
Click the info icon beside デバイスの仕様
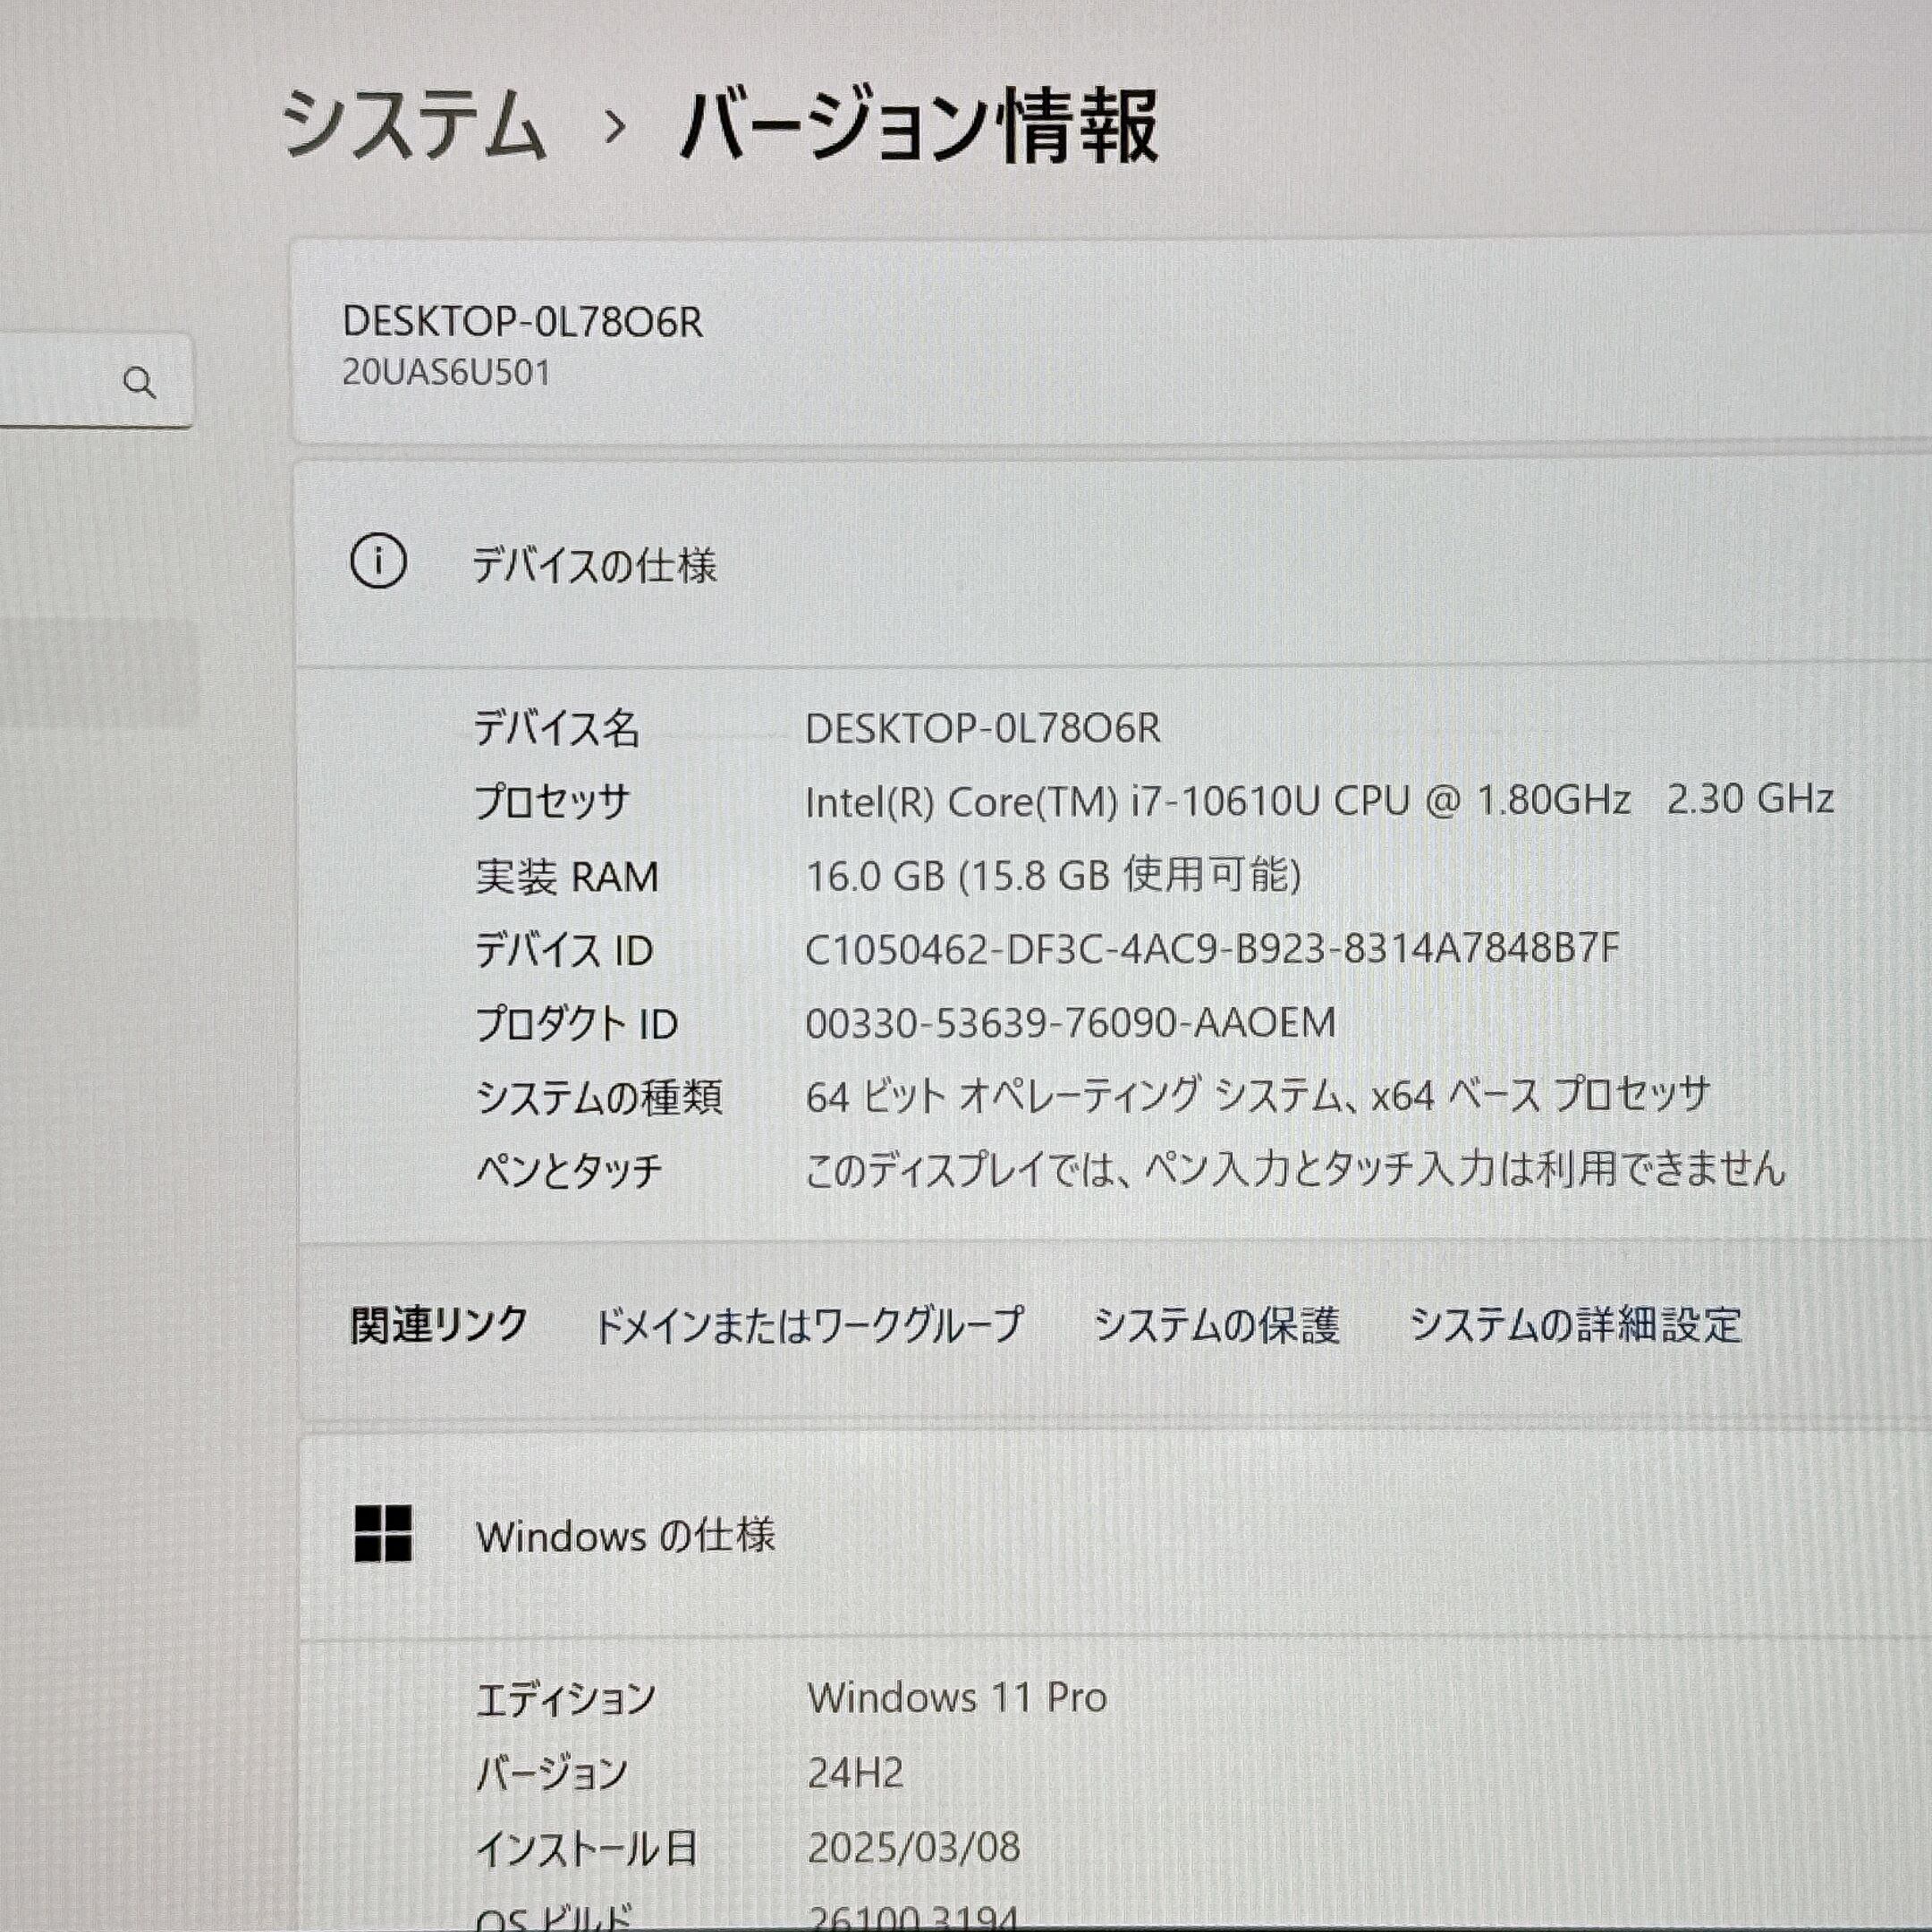coord(378,562)
